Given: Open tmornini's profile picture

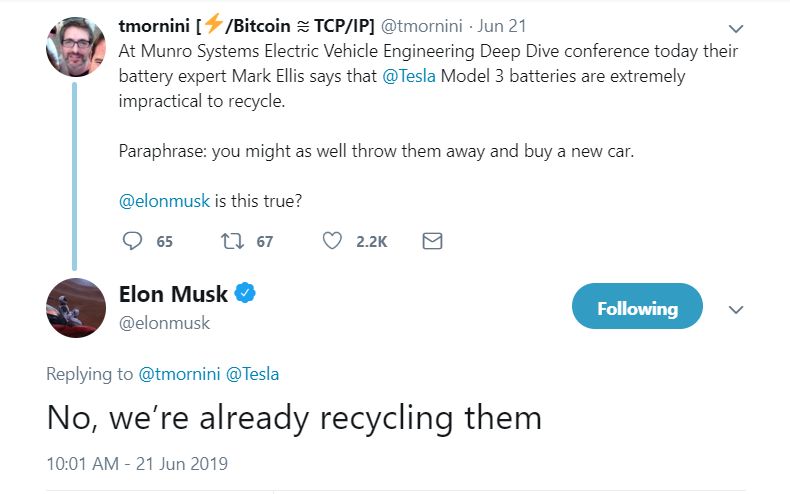Looking at the screenshot, I should (76, 45).
